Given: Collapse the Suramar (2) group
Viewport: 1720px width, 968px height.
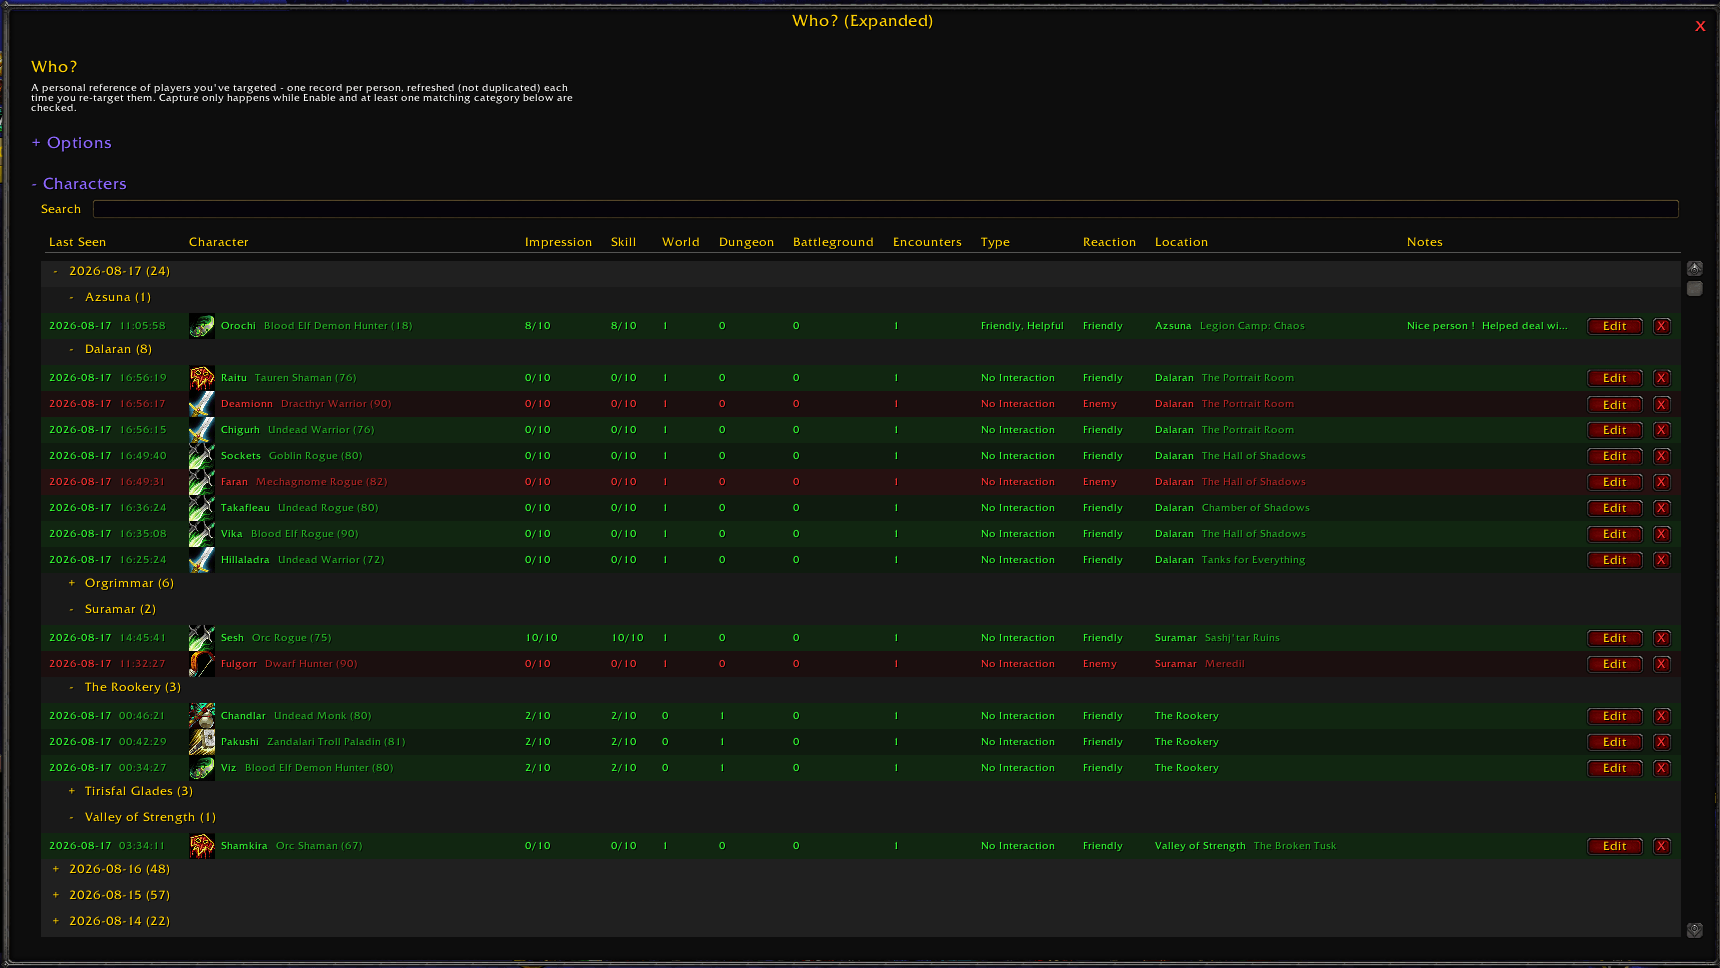Looking at the screenshot, I should (112, 609).
